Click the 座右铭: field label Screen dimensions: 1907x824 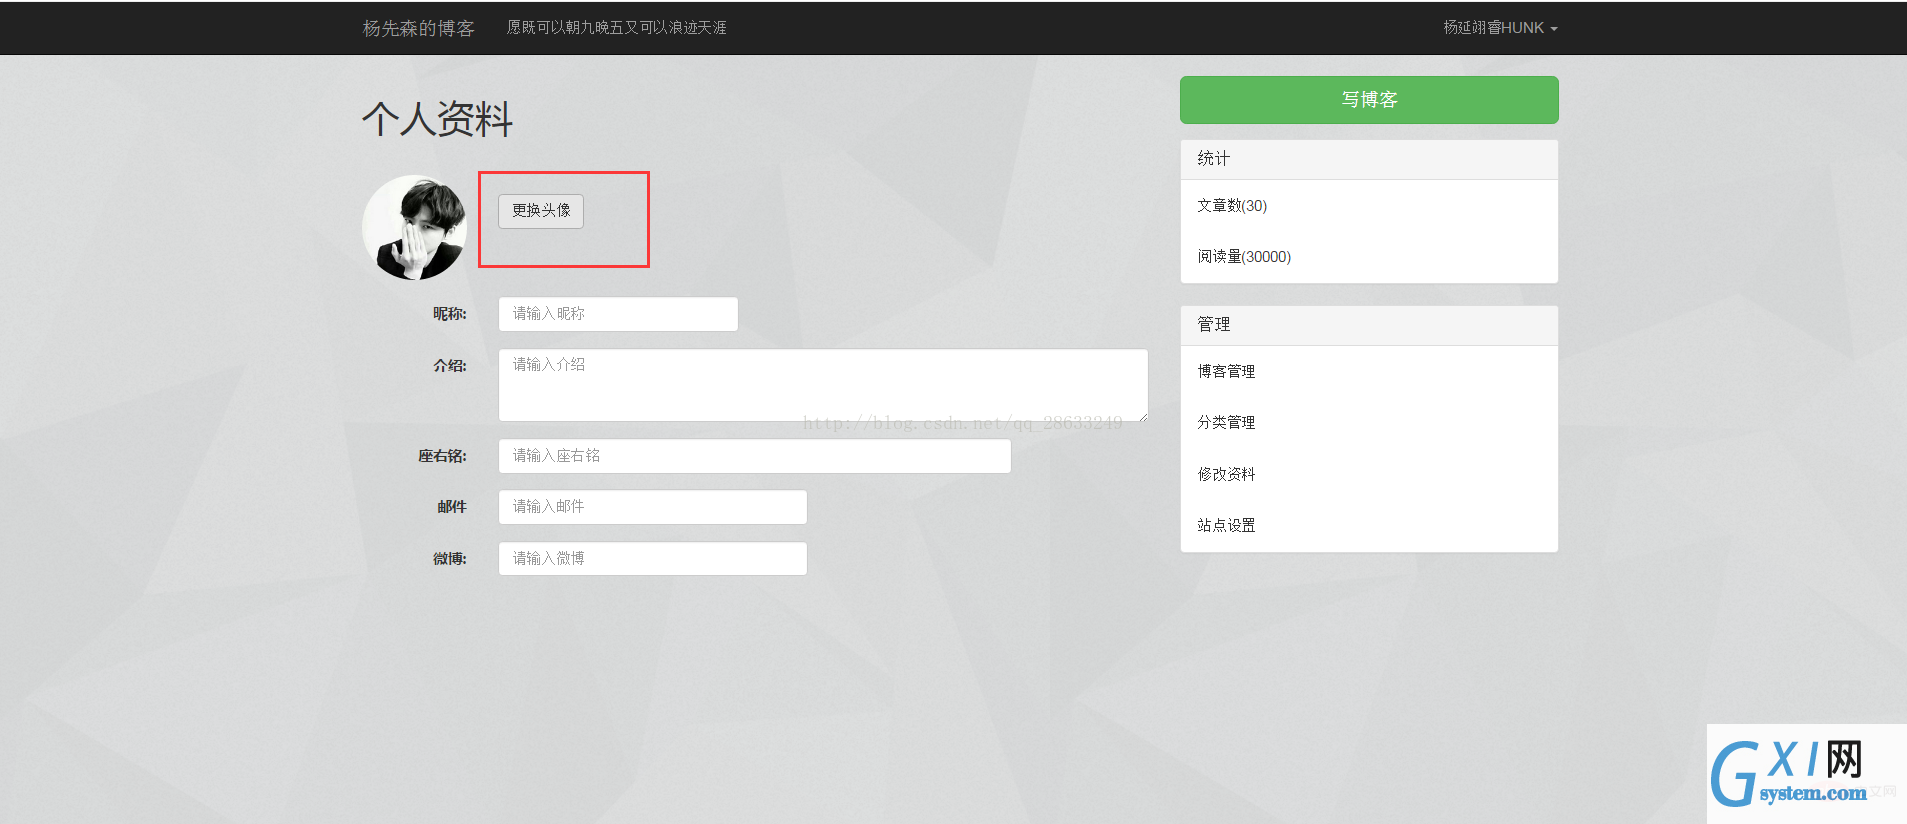pyautogui.click(x=442, y=456)
